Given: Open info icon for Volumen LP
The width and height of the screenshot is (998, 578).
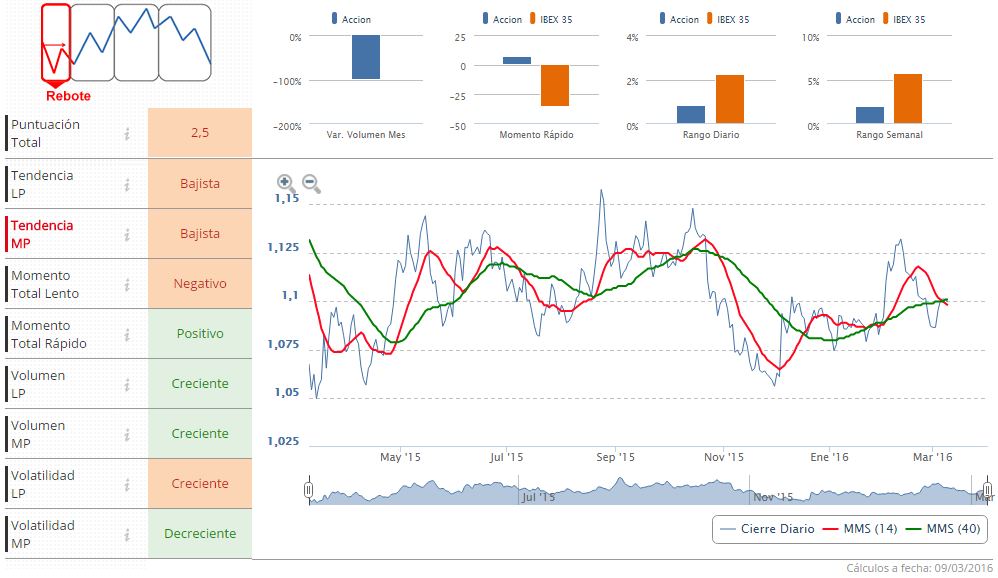Looking at the screenshot, I should [127, 384].
